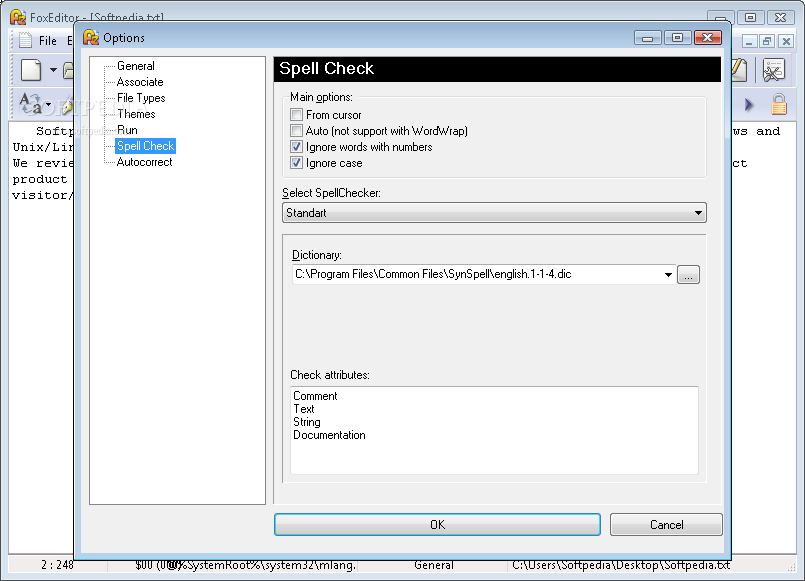This screenshot has height=581, width=805.
Task: Select Autocorrect in the options tree
Action: click(x=144, y=162)
